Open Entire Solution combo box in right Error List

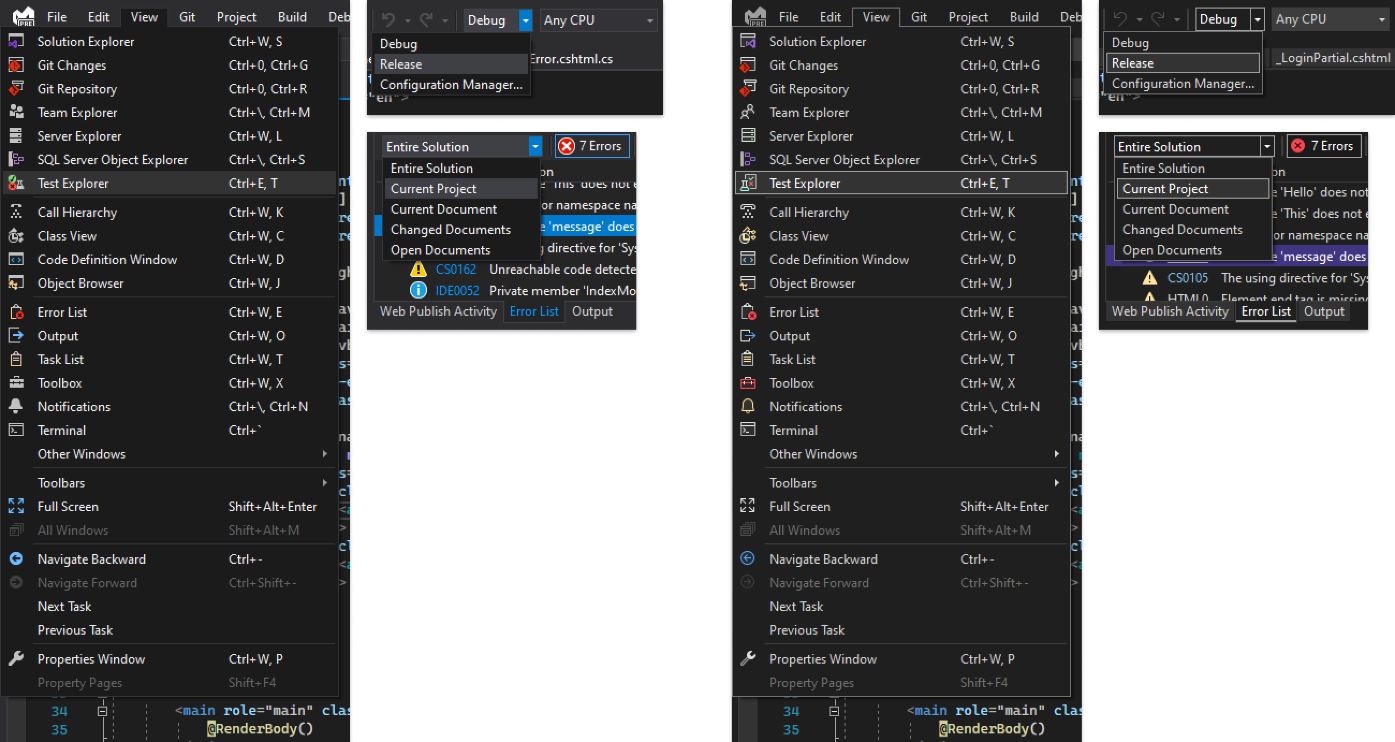click(1194, 146)
